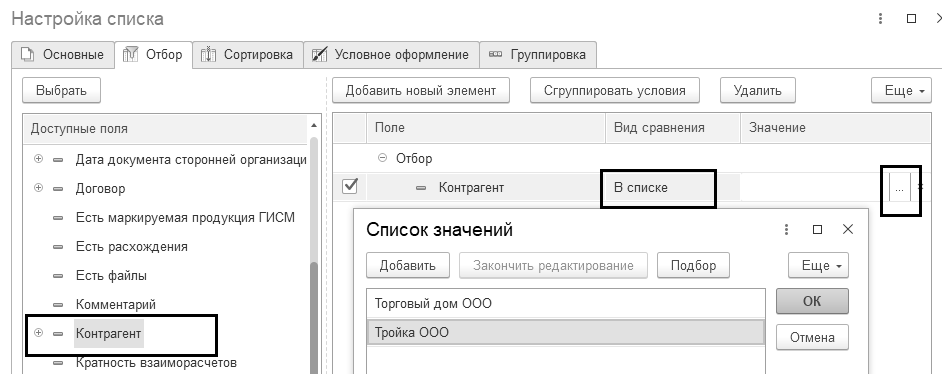Maximize the Список значений dialog
Viewport: 942px width, 374px height.
817,229
